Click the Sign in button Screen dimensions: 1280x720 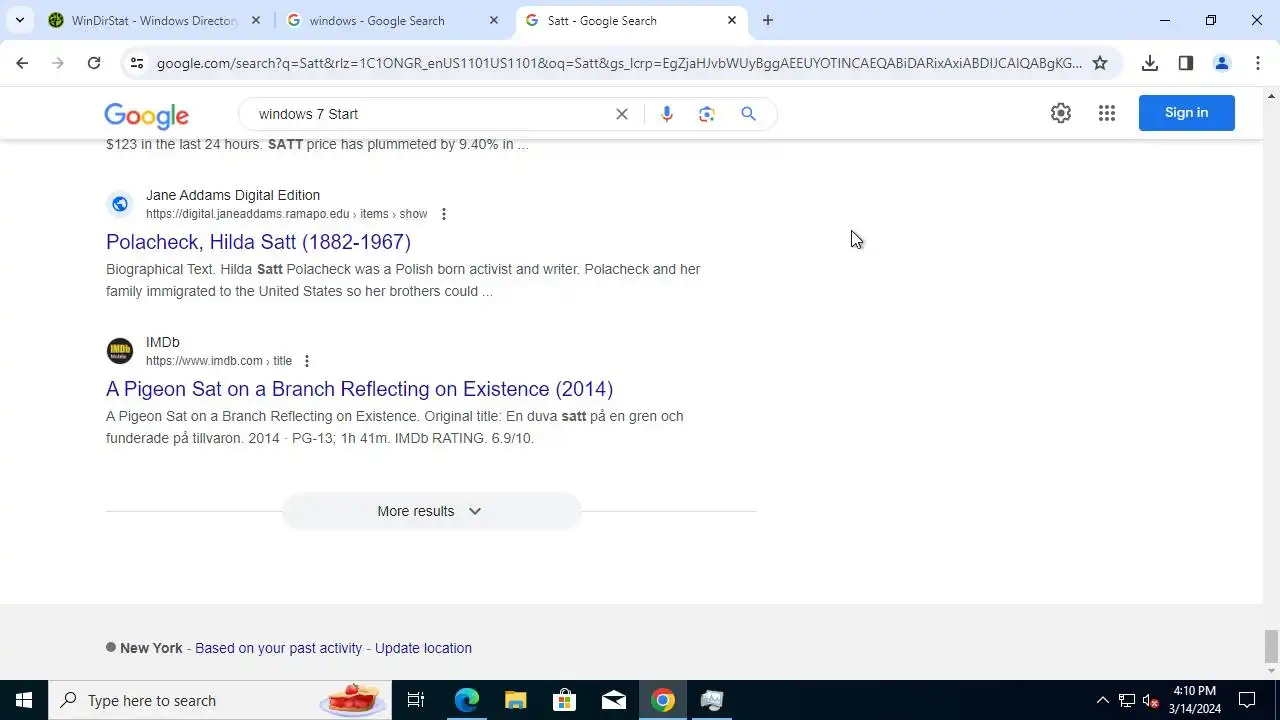tap(1187, 113)
